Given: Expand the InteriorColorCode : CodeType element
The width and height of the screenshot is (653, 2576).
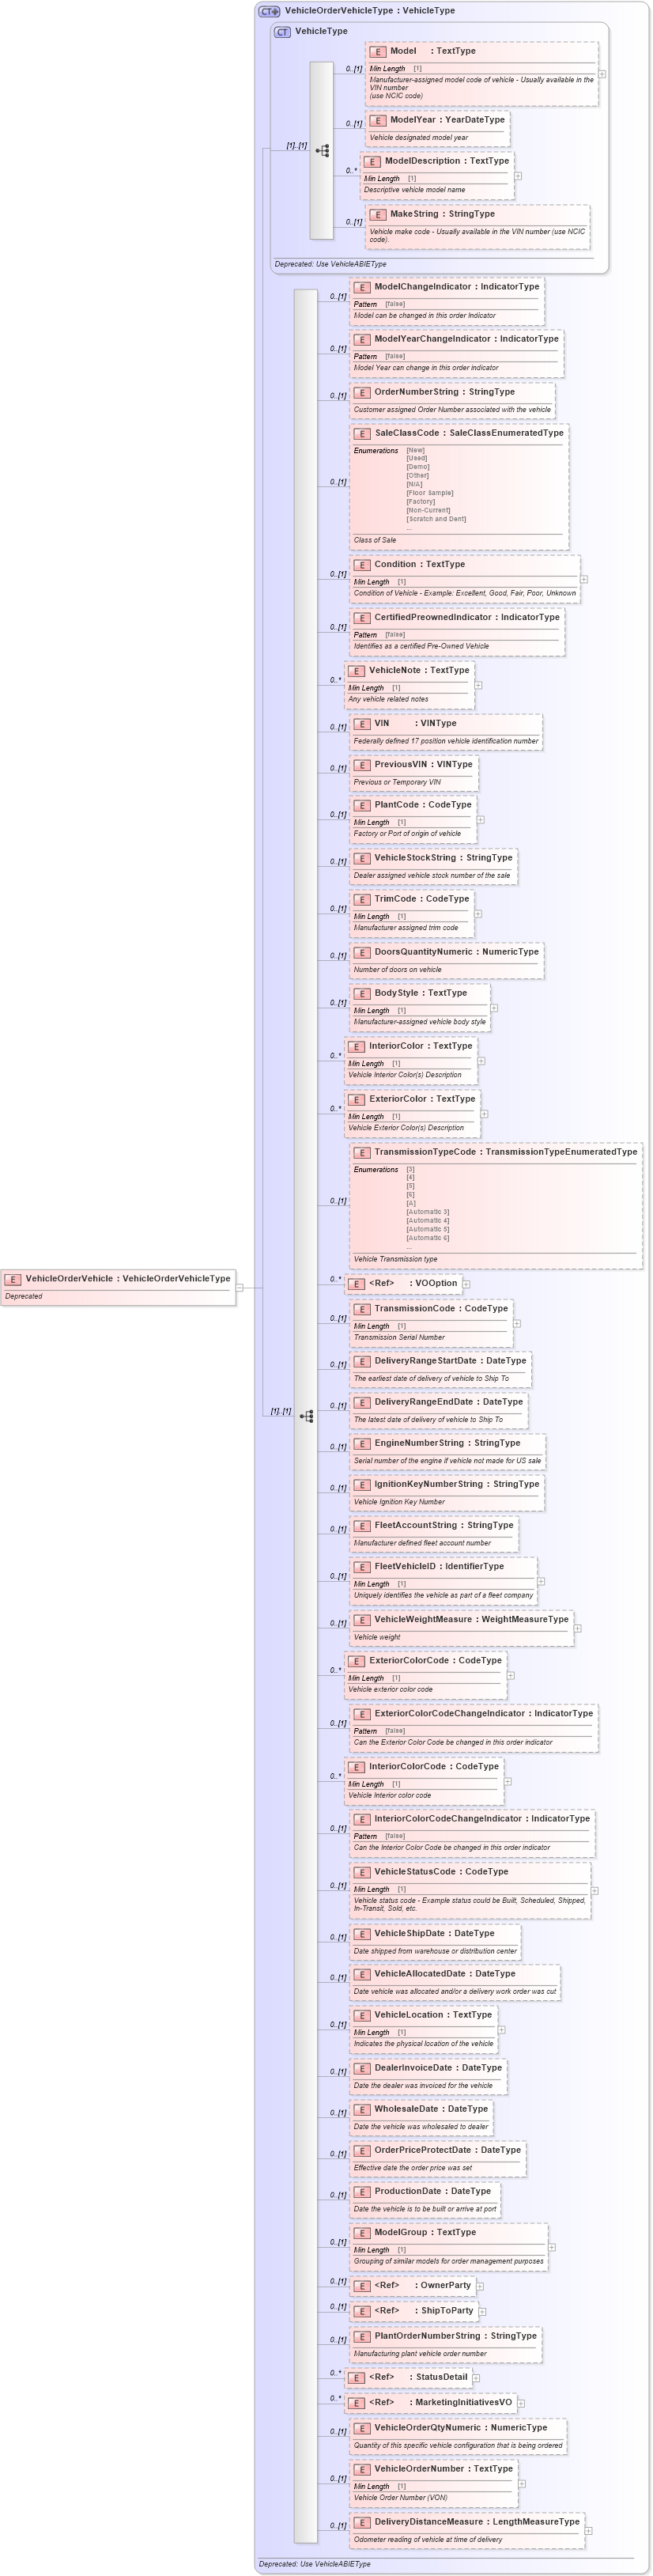Looking at the screenshot, I should point(507,1781).
